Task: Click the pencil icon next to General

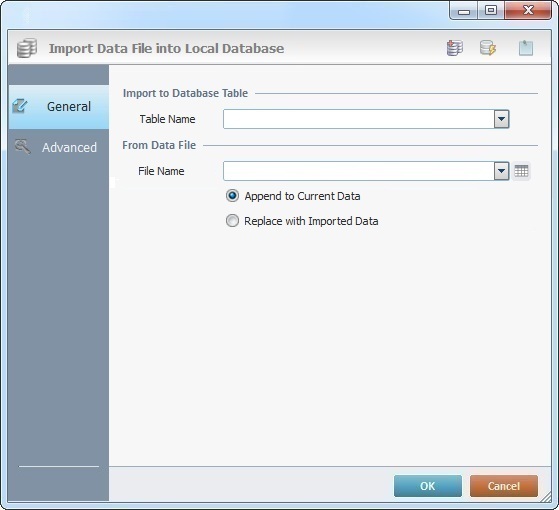Action: point(20,106)
